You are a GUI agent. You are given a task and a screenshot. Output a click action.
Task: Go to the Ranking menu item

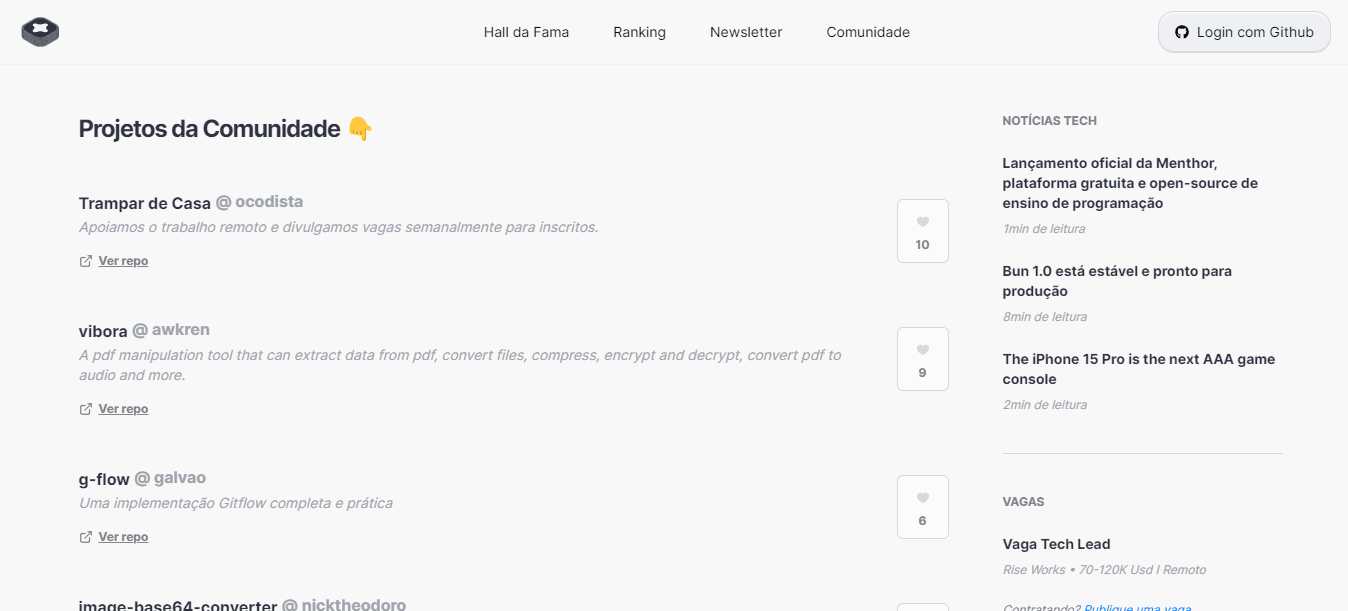639,32
